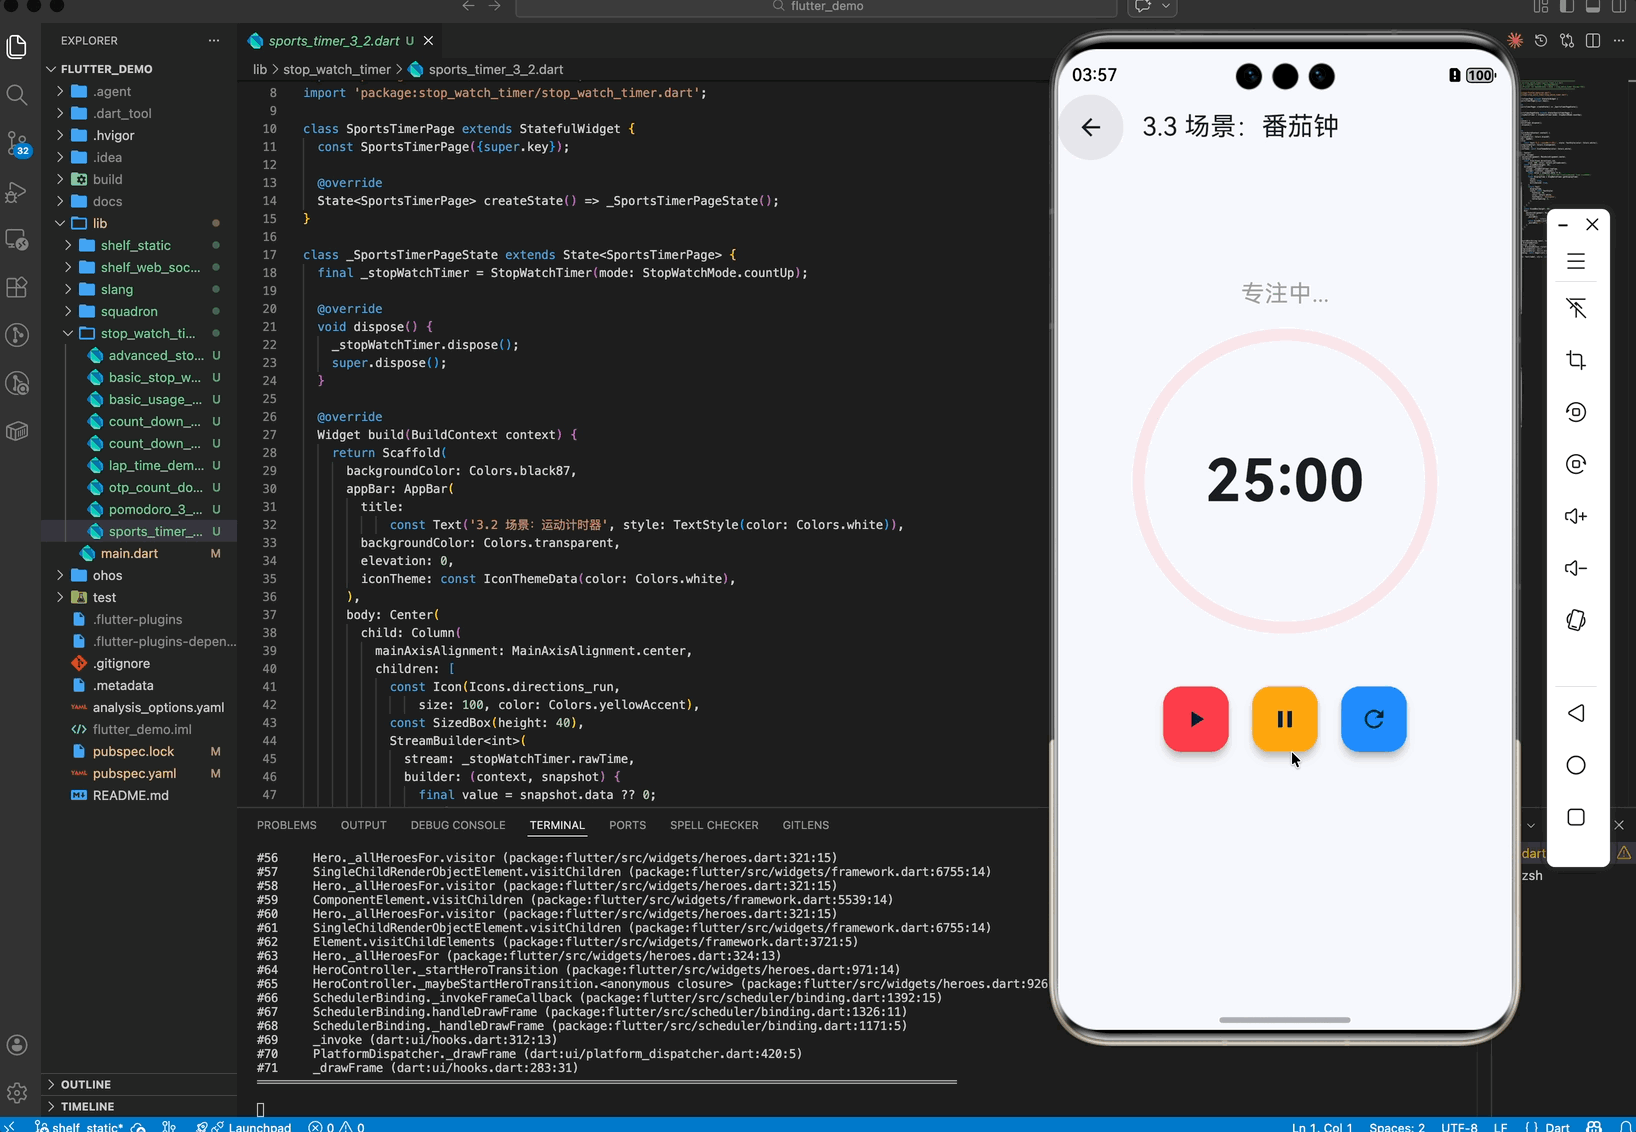Close the sports_timer_3_2.dart editor tab
The height and width of the screenshot is (1132, 1636).
[x=429, y=41]
